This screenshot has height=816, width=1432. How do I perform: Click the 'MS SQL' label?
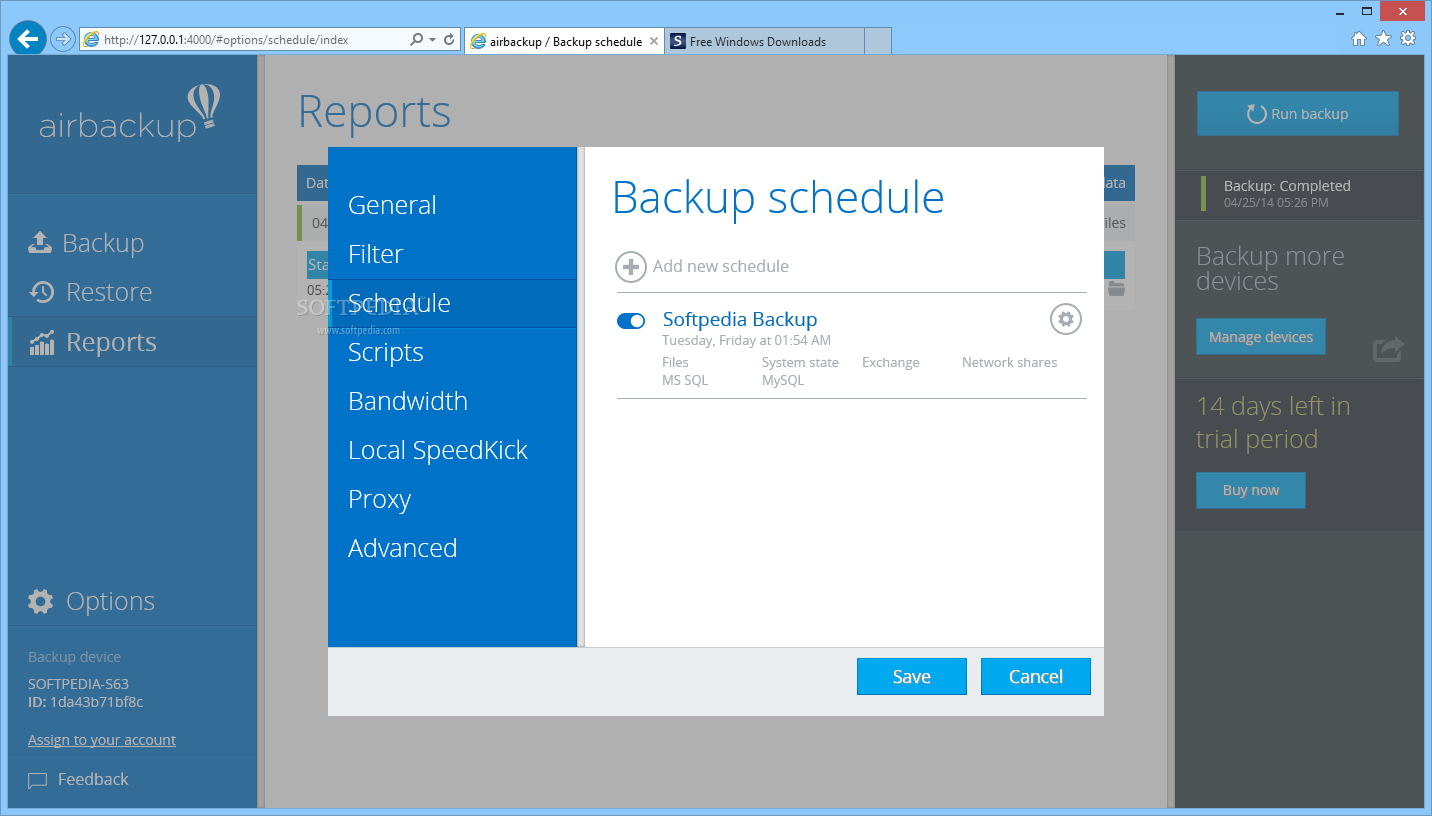(685, 380)
